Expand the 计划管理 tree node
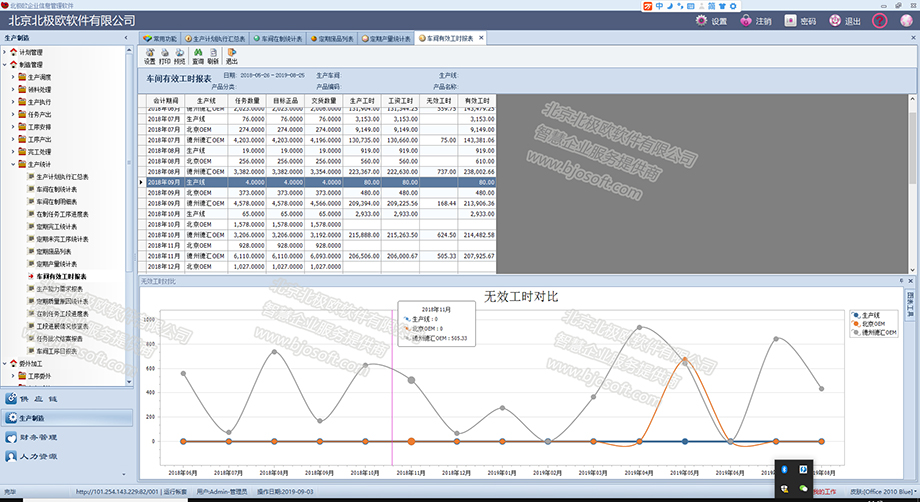 pyautogui.click(x=6, y=52)
